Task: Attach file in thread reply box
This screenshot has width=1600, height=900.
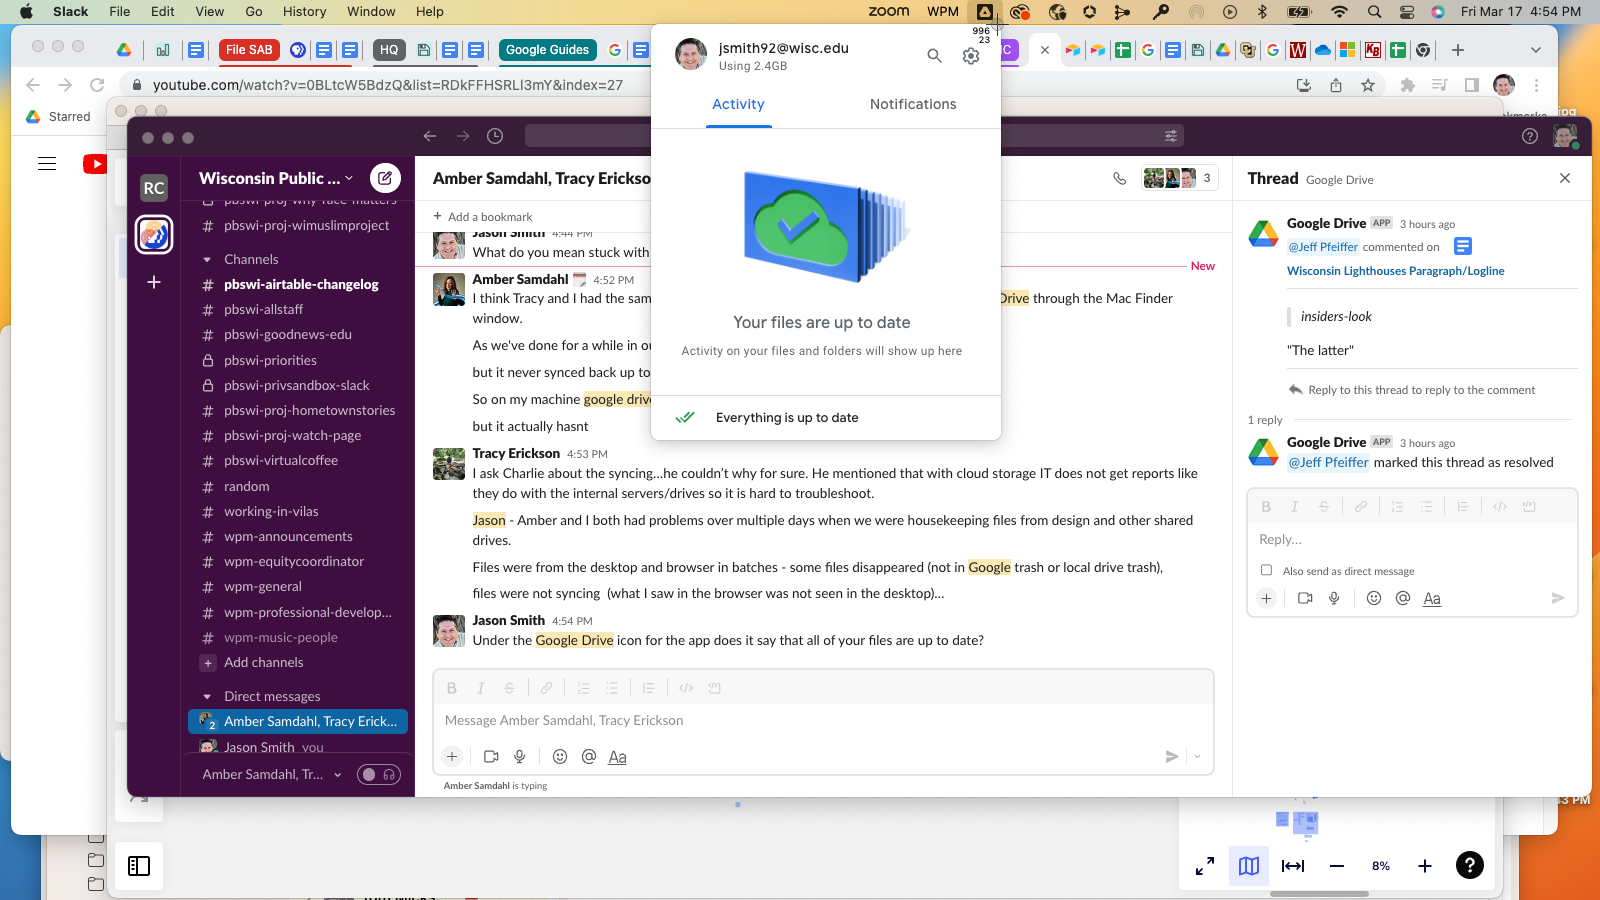Action: tap(1267, 598)
